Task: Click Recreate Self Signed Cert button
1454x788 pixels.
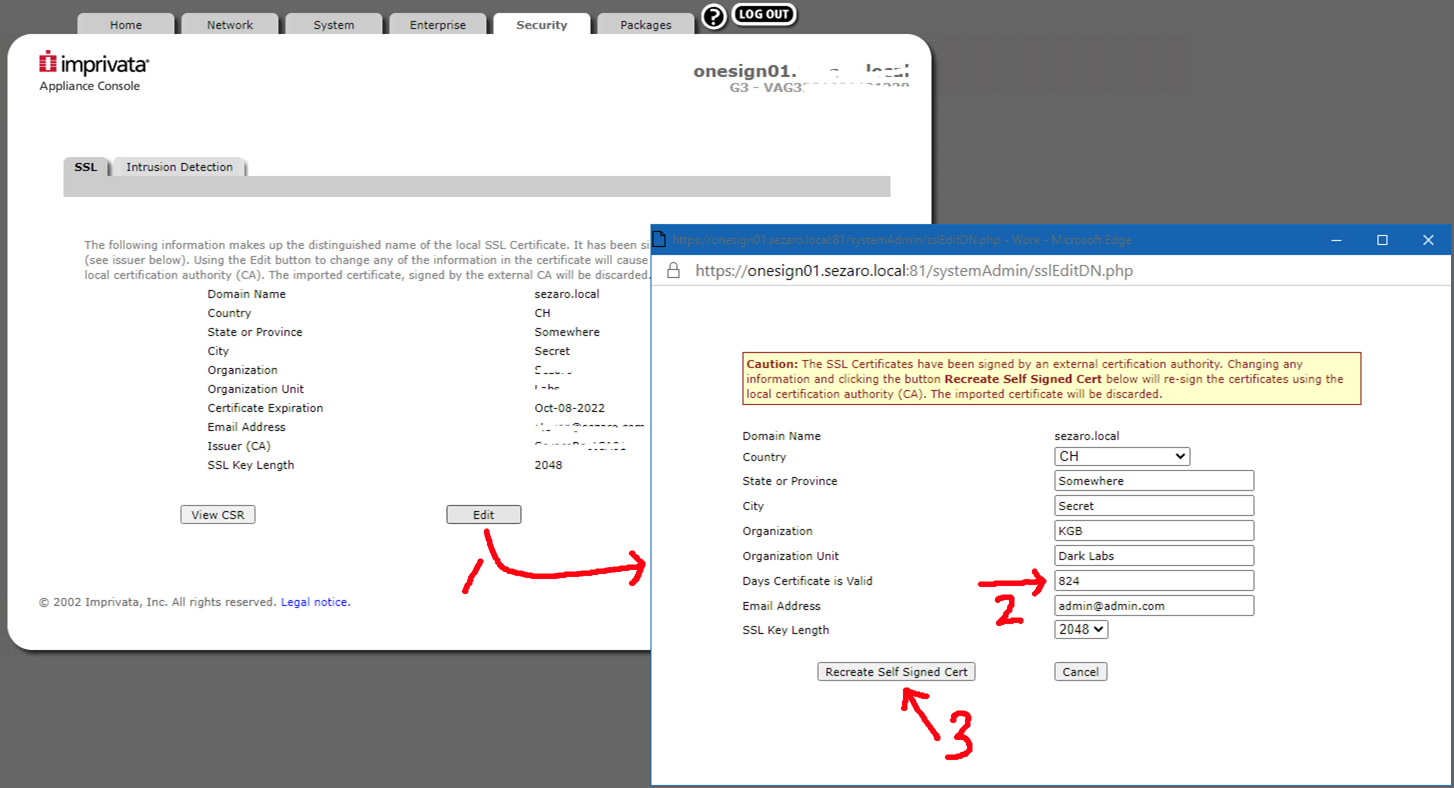Action: [896, 672]
